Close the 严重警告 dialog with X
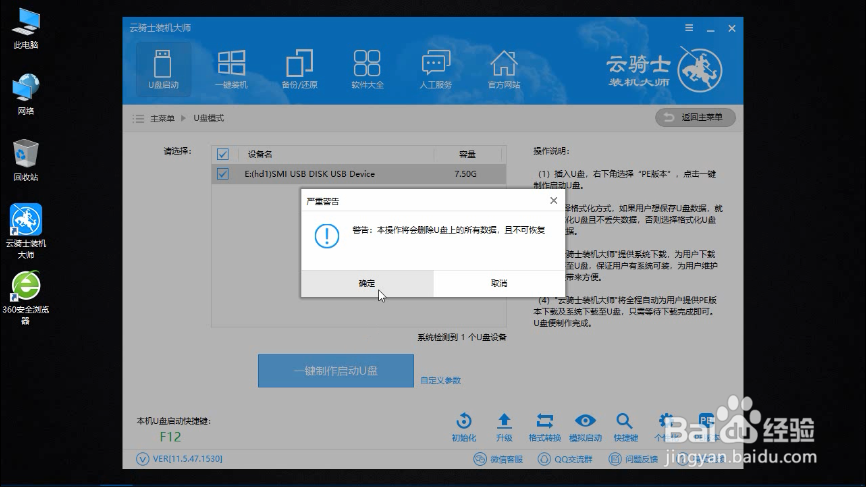The width and height of the screenshot is (866, 487). click(553, 200)
